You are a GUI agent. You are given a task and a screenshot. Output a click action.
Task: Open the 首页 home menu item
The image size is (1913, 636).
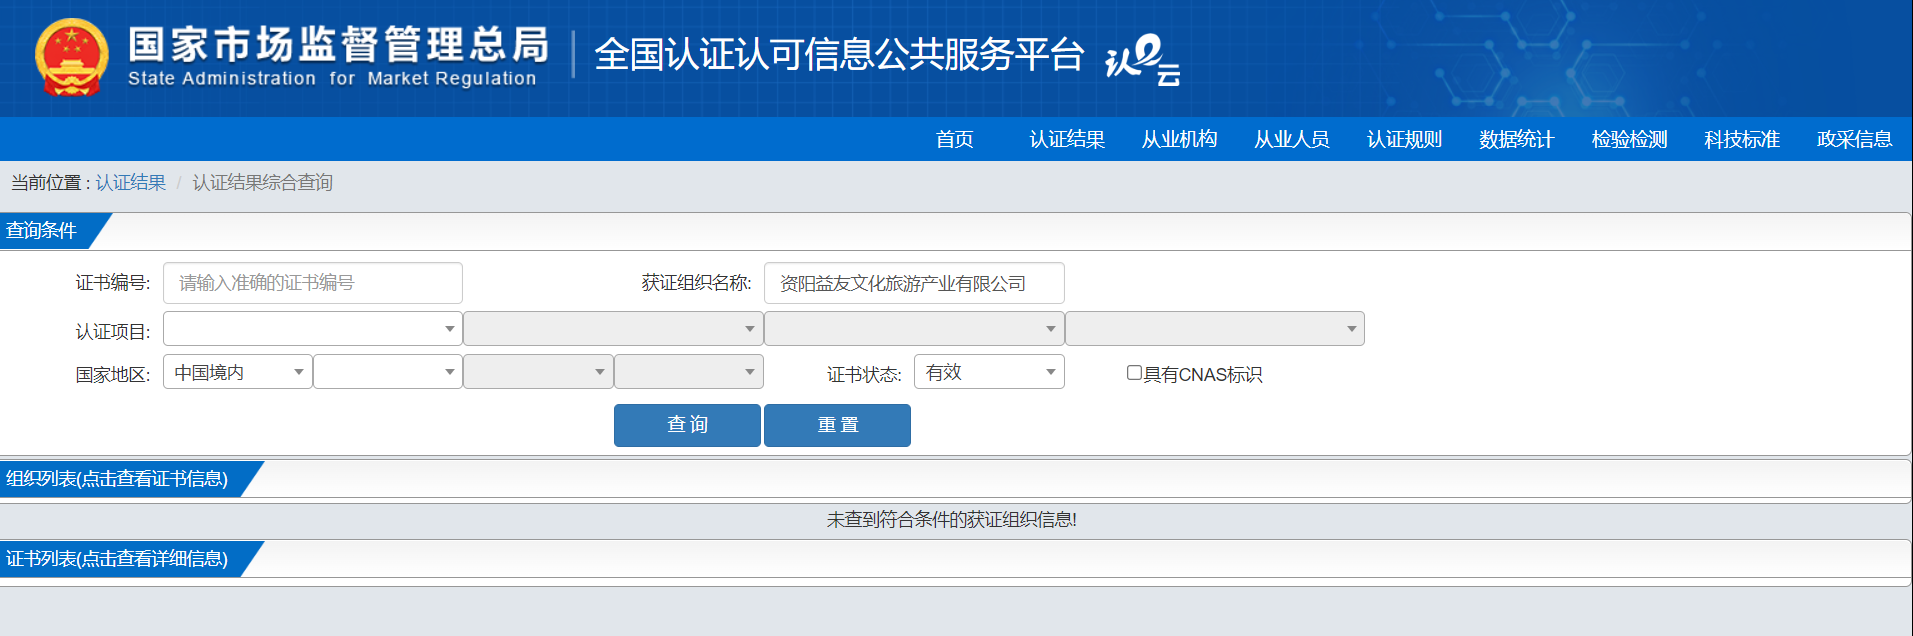coord(954,139)
